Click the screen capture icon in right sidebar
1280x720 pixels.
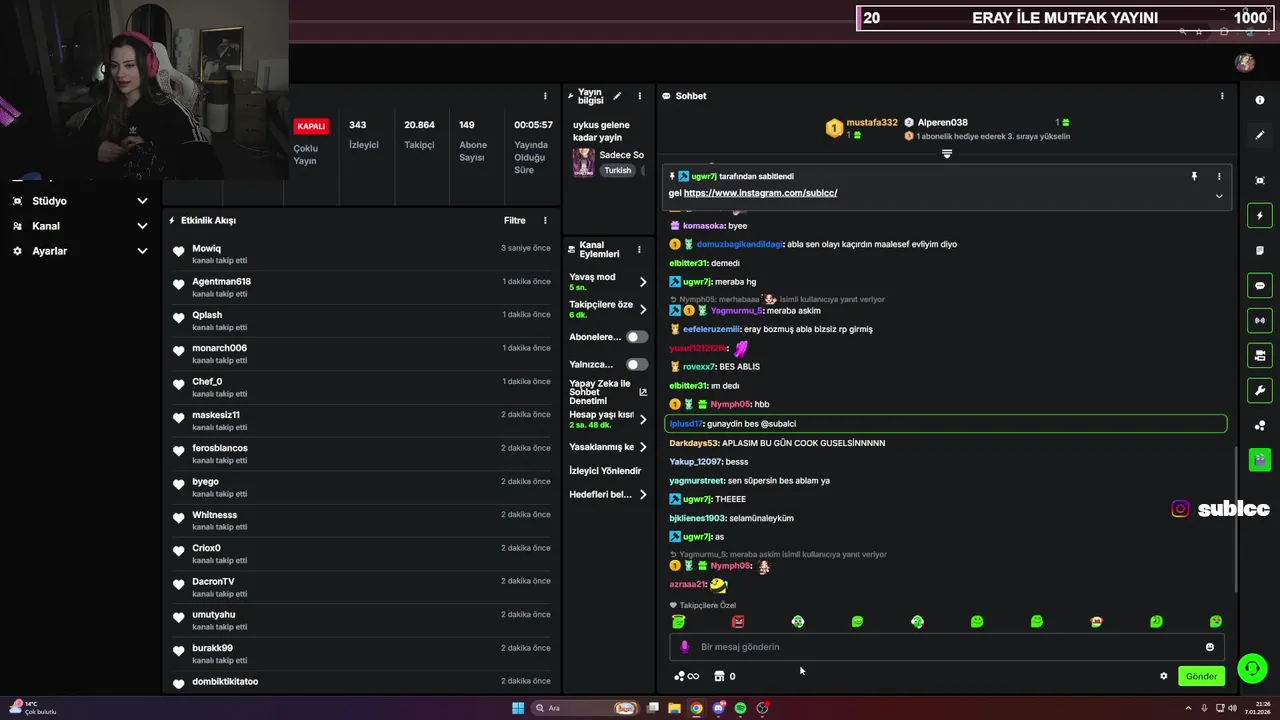tap(1260, 181)
